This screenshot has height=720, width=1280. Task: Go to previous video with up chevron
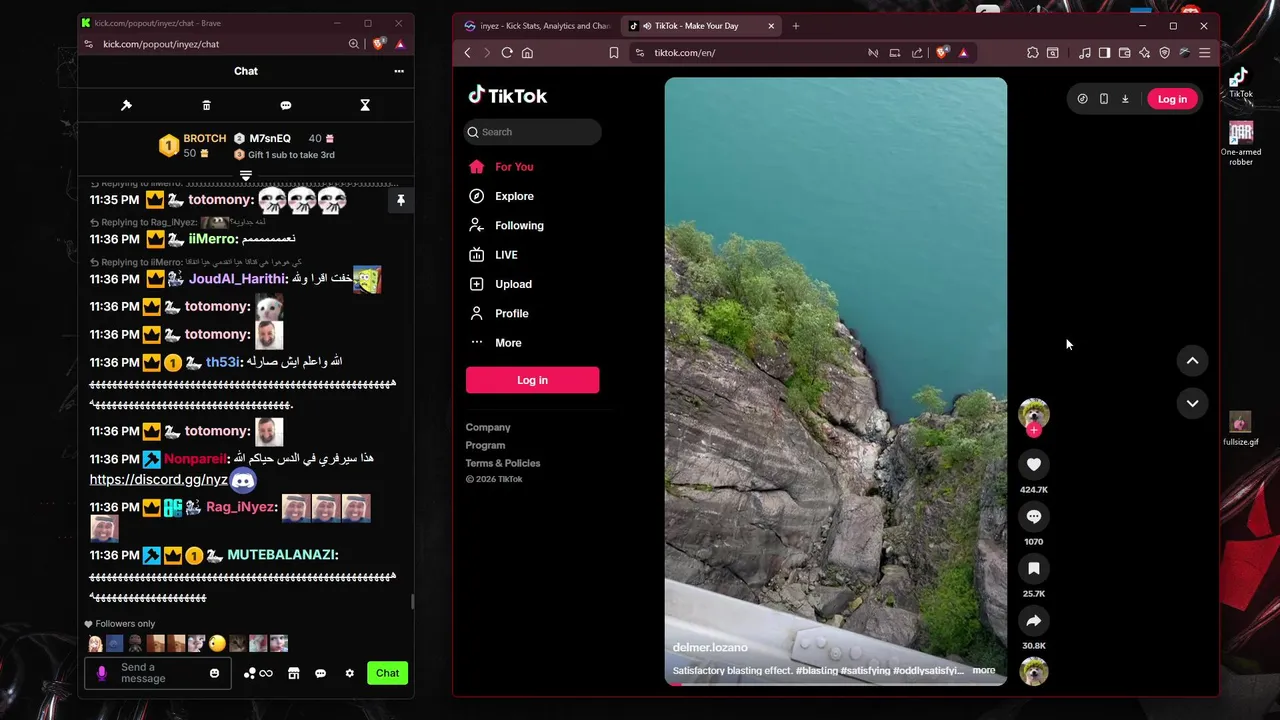click(1192, 360)
